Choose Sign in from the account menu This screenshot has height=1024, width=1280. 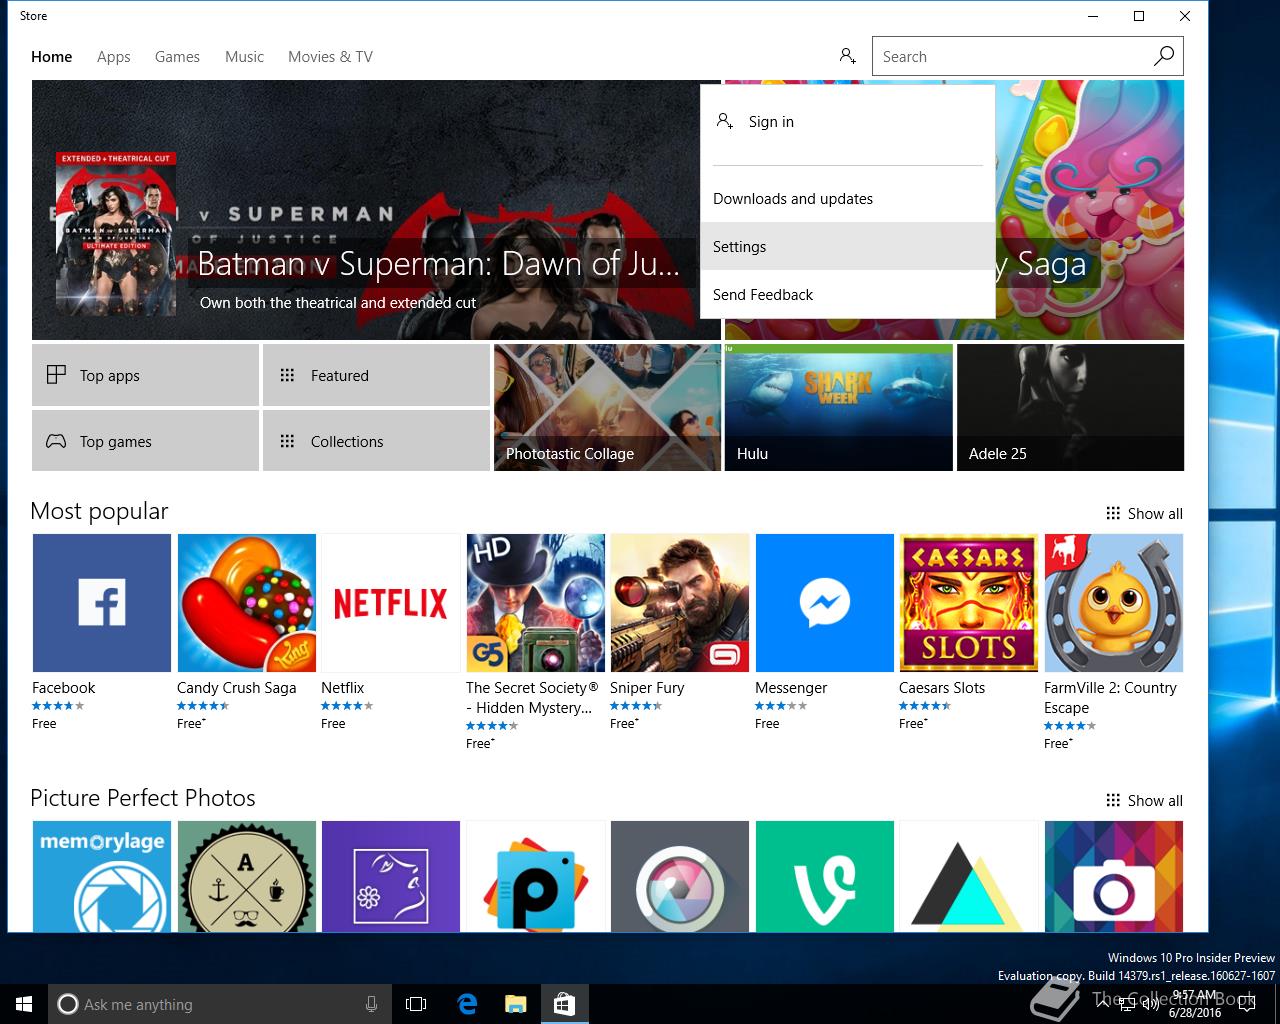[847, 122]
